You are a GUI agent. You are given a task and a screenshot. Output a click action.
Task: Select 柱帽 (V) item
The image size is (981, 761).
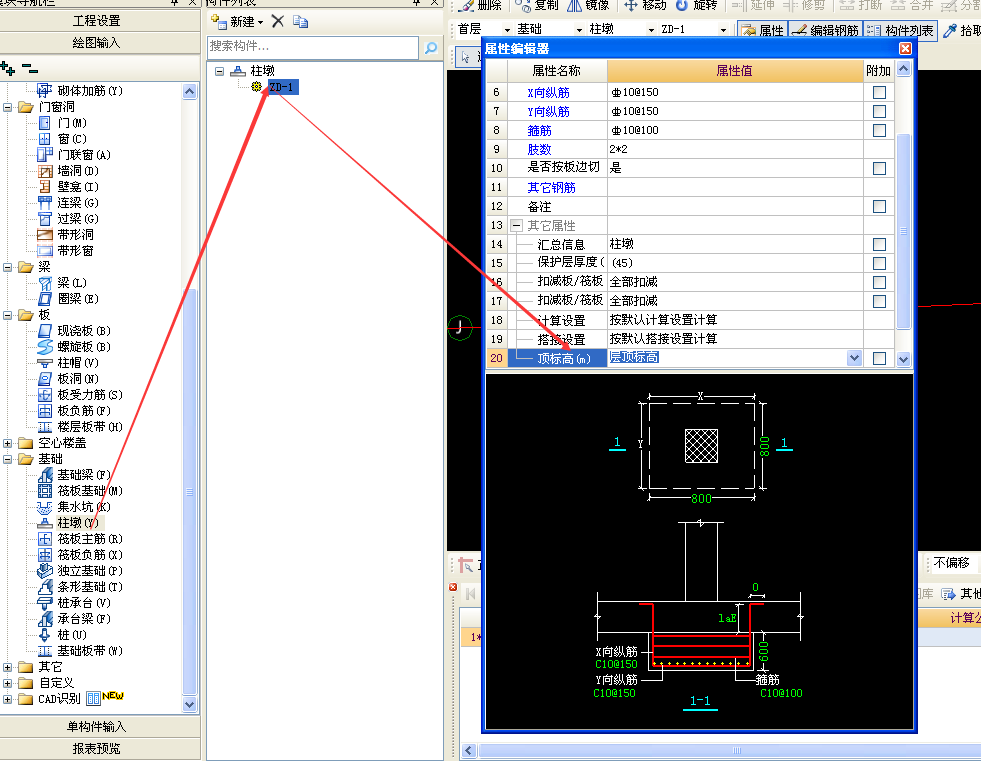[68, 362]
